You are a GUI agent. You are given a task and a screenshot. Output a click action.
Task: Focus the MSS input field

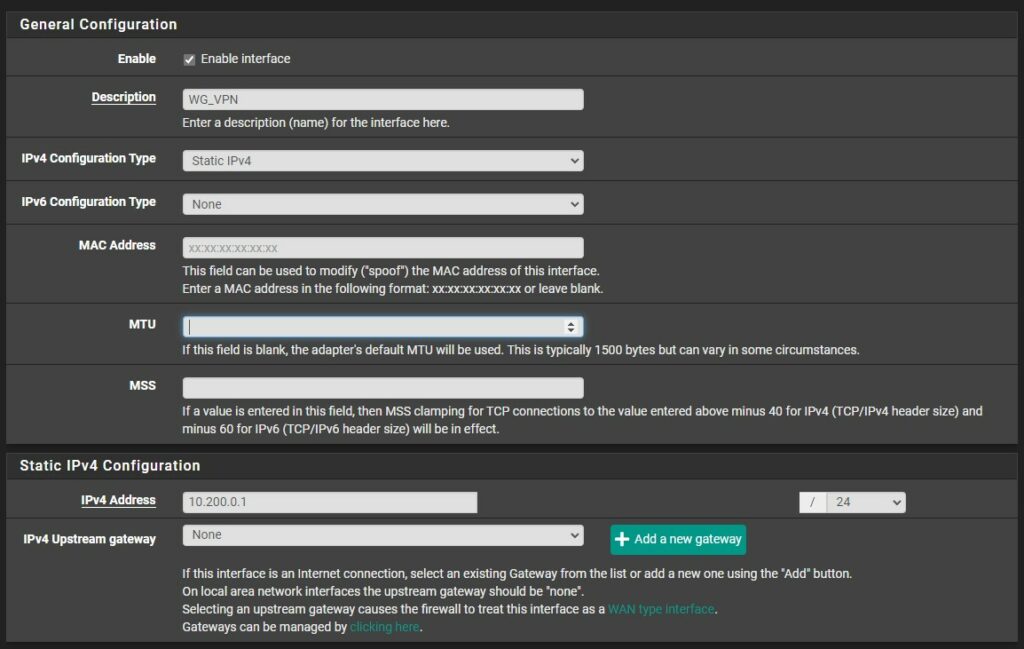click(x=383, y=388)
